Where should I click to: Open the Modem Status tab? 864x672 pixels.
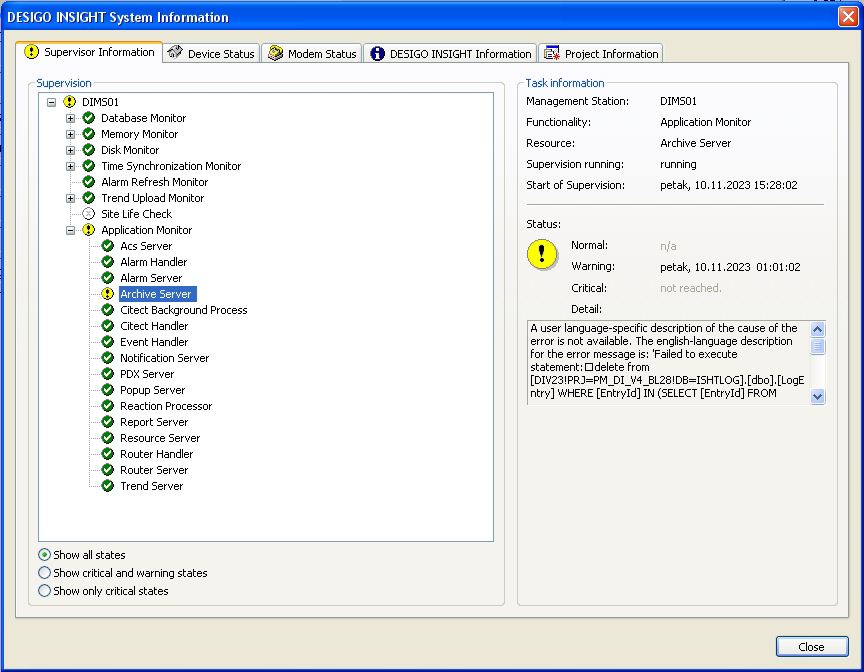tap(312, 54)
